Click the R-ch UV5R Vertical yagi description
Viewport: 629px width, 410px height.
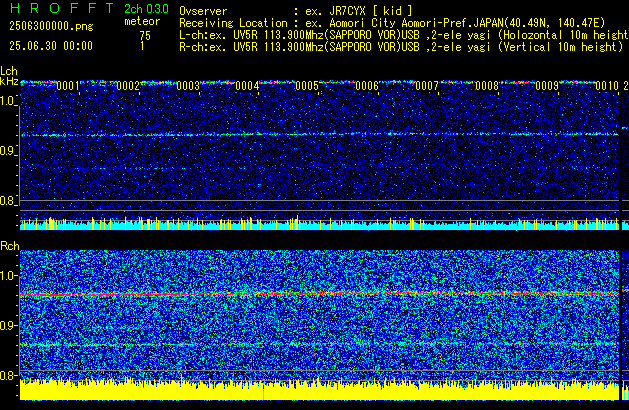coord(401,47)
